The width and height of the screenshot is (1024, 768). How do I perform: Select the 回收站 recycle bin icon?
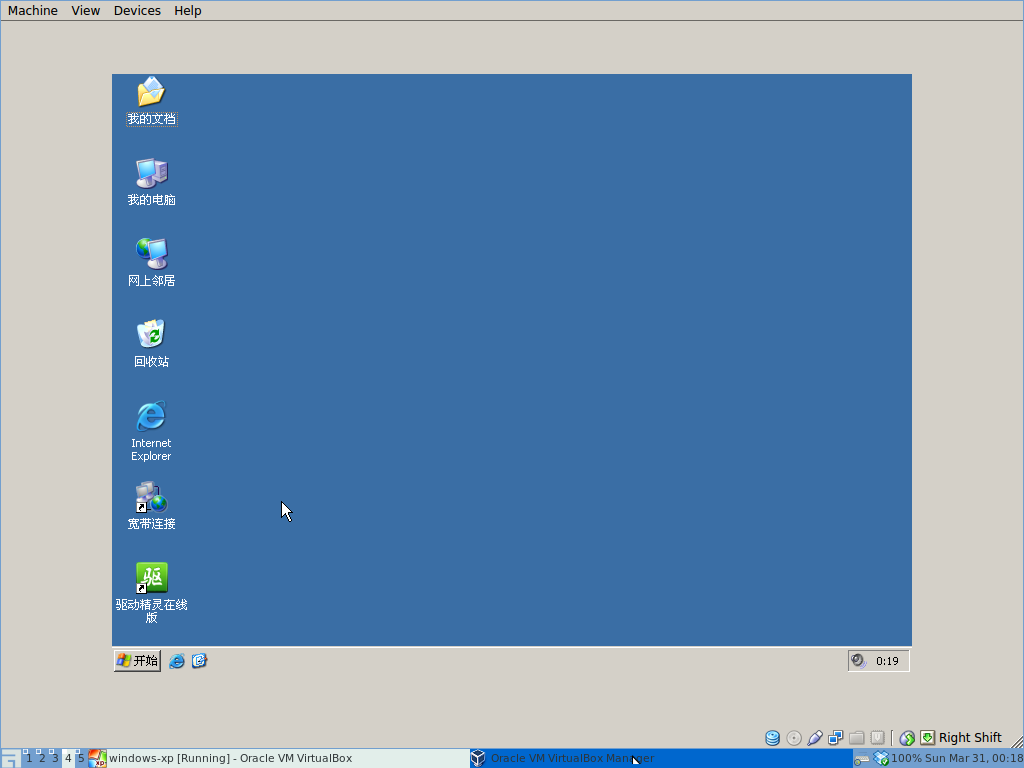click(x=152, y=344)
